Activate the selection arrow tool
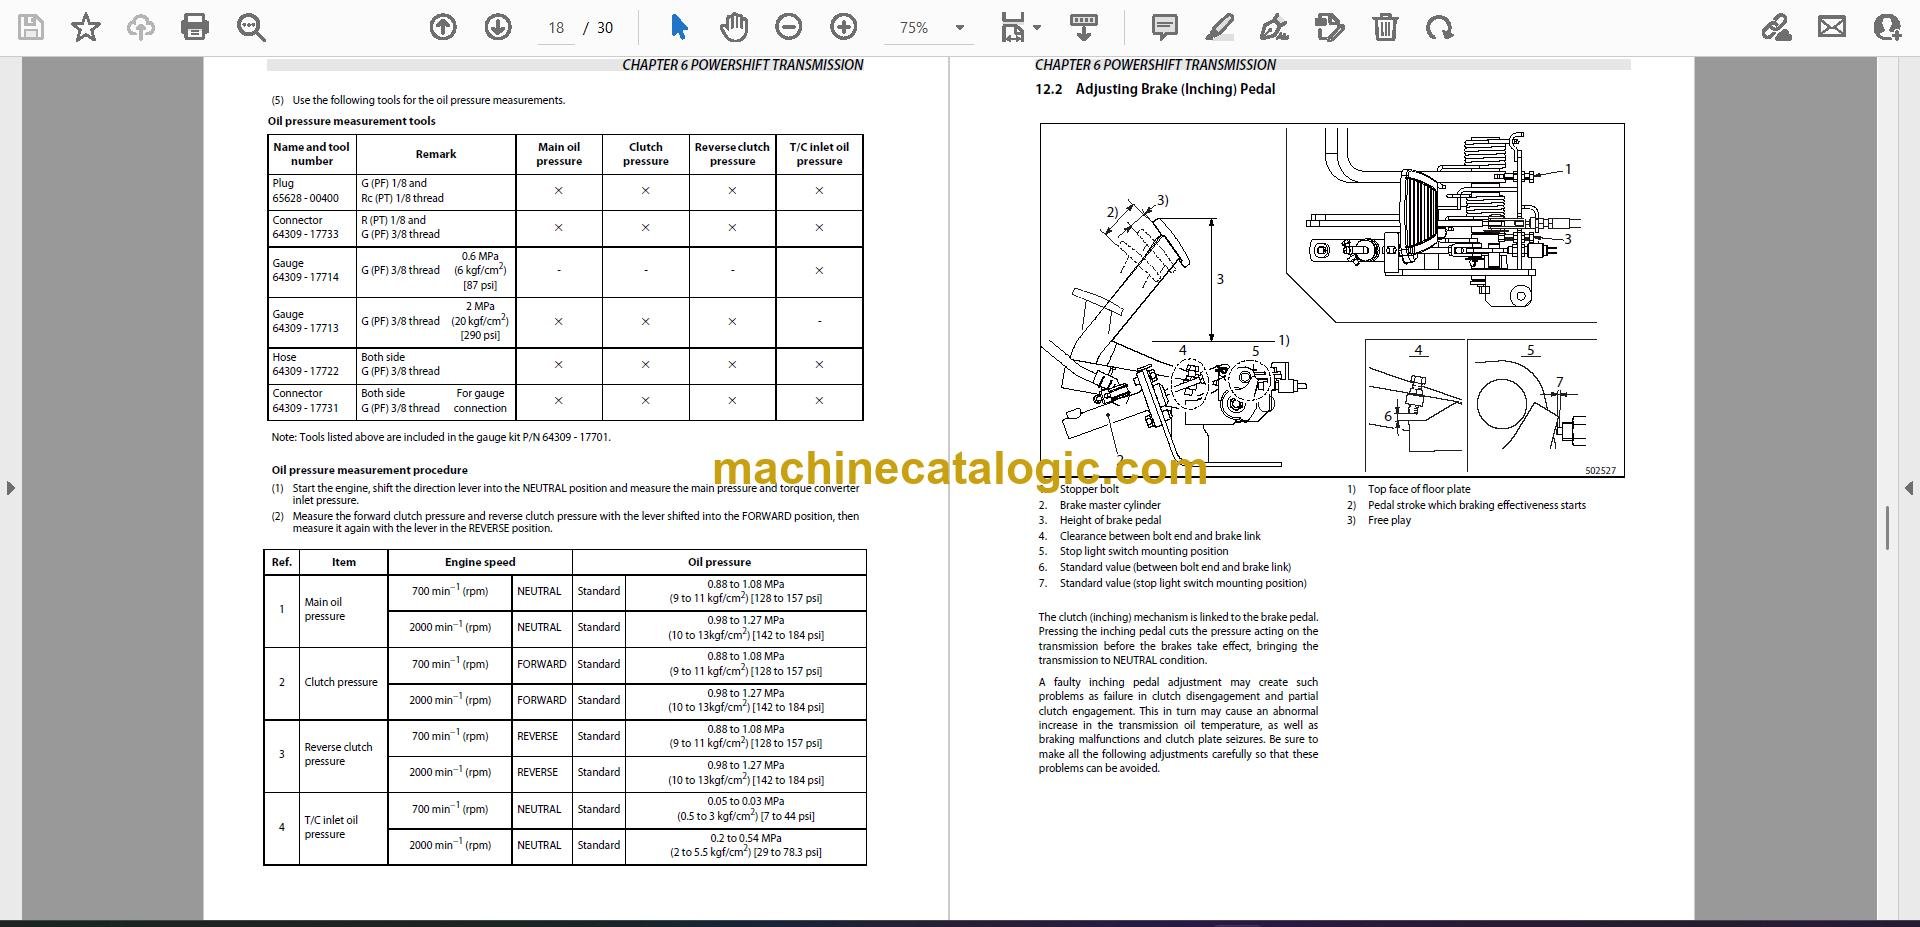1920x927 pixels. [x=679, y=27]
